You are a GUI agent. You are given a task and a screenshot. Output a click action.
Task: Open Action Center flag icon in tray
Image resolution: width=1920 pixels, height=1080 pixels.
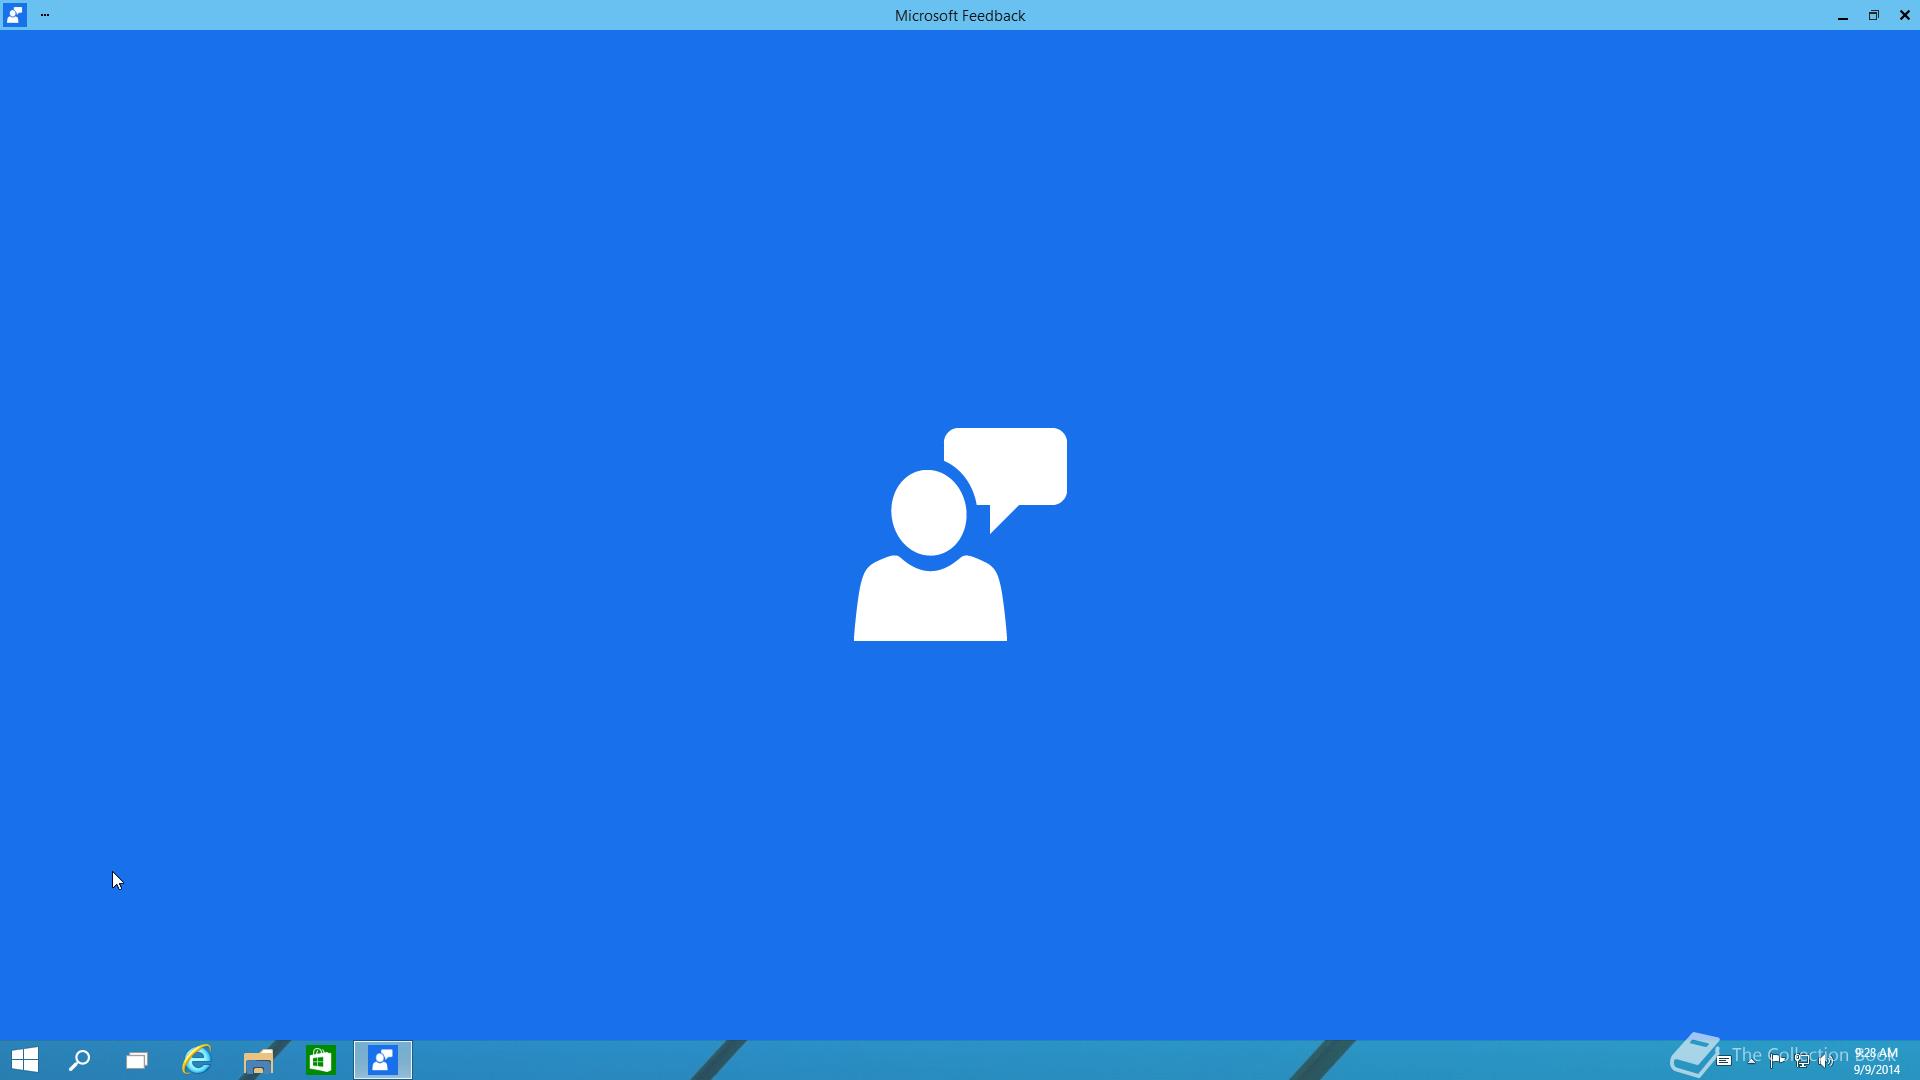(x=1777, y=1061)
